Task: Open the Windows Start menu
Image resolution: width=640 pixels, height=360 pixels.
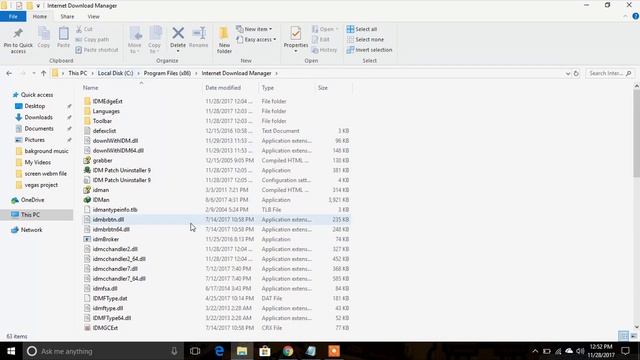Action: tap(11, 351)
